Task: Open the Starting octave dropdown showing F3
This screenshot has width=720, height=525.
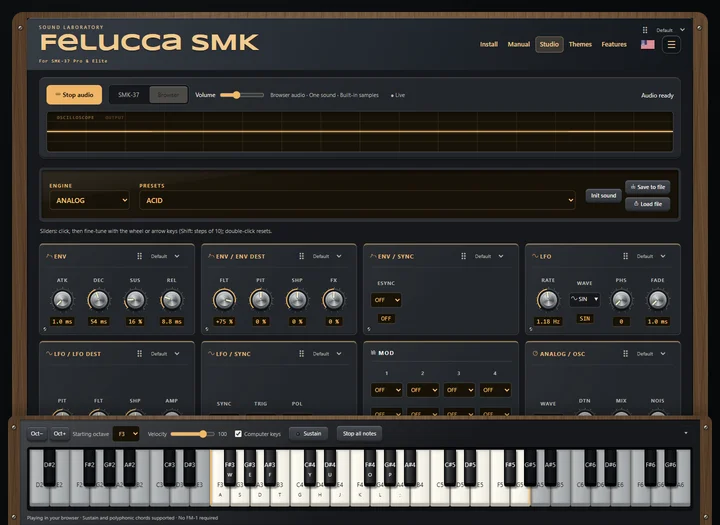Action: [126, 434]
